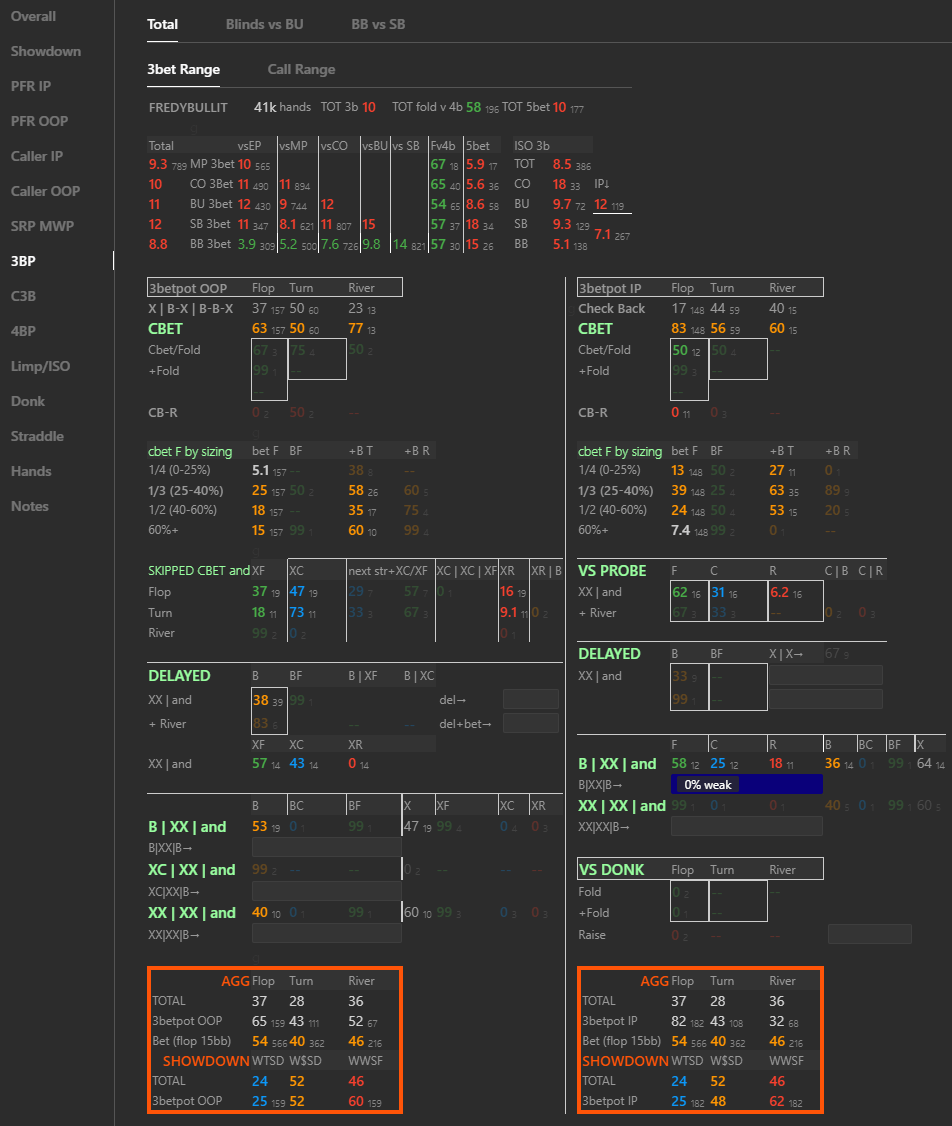Click IP 1/3 (25-40%) bet value 39
The height and width of the screenshot is (1126, 952).
pos(678,491)
